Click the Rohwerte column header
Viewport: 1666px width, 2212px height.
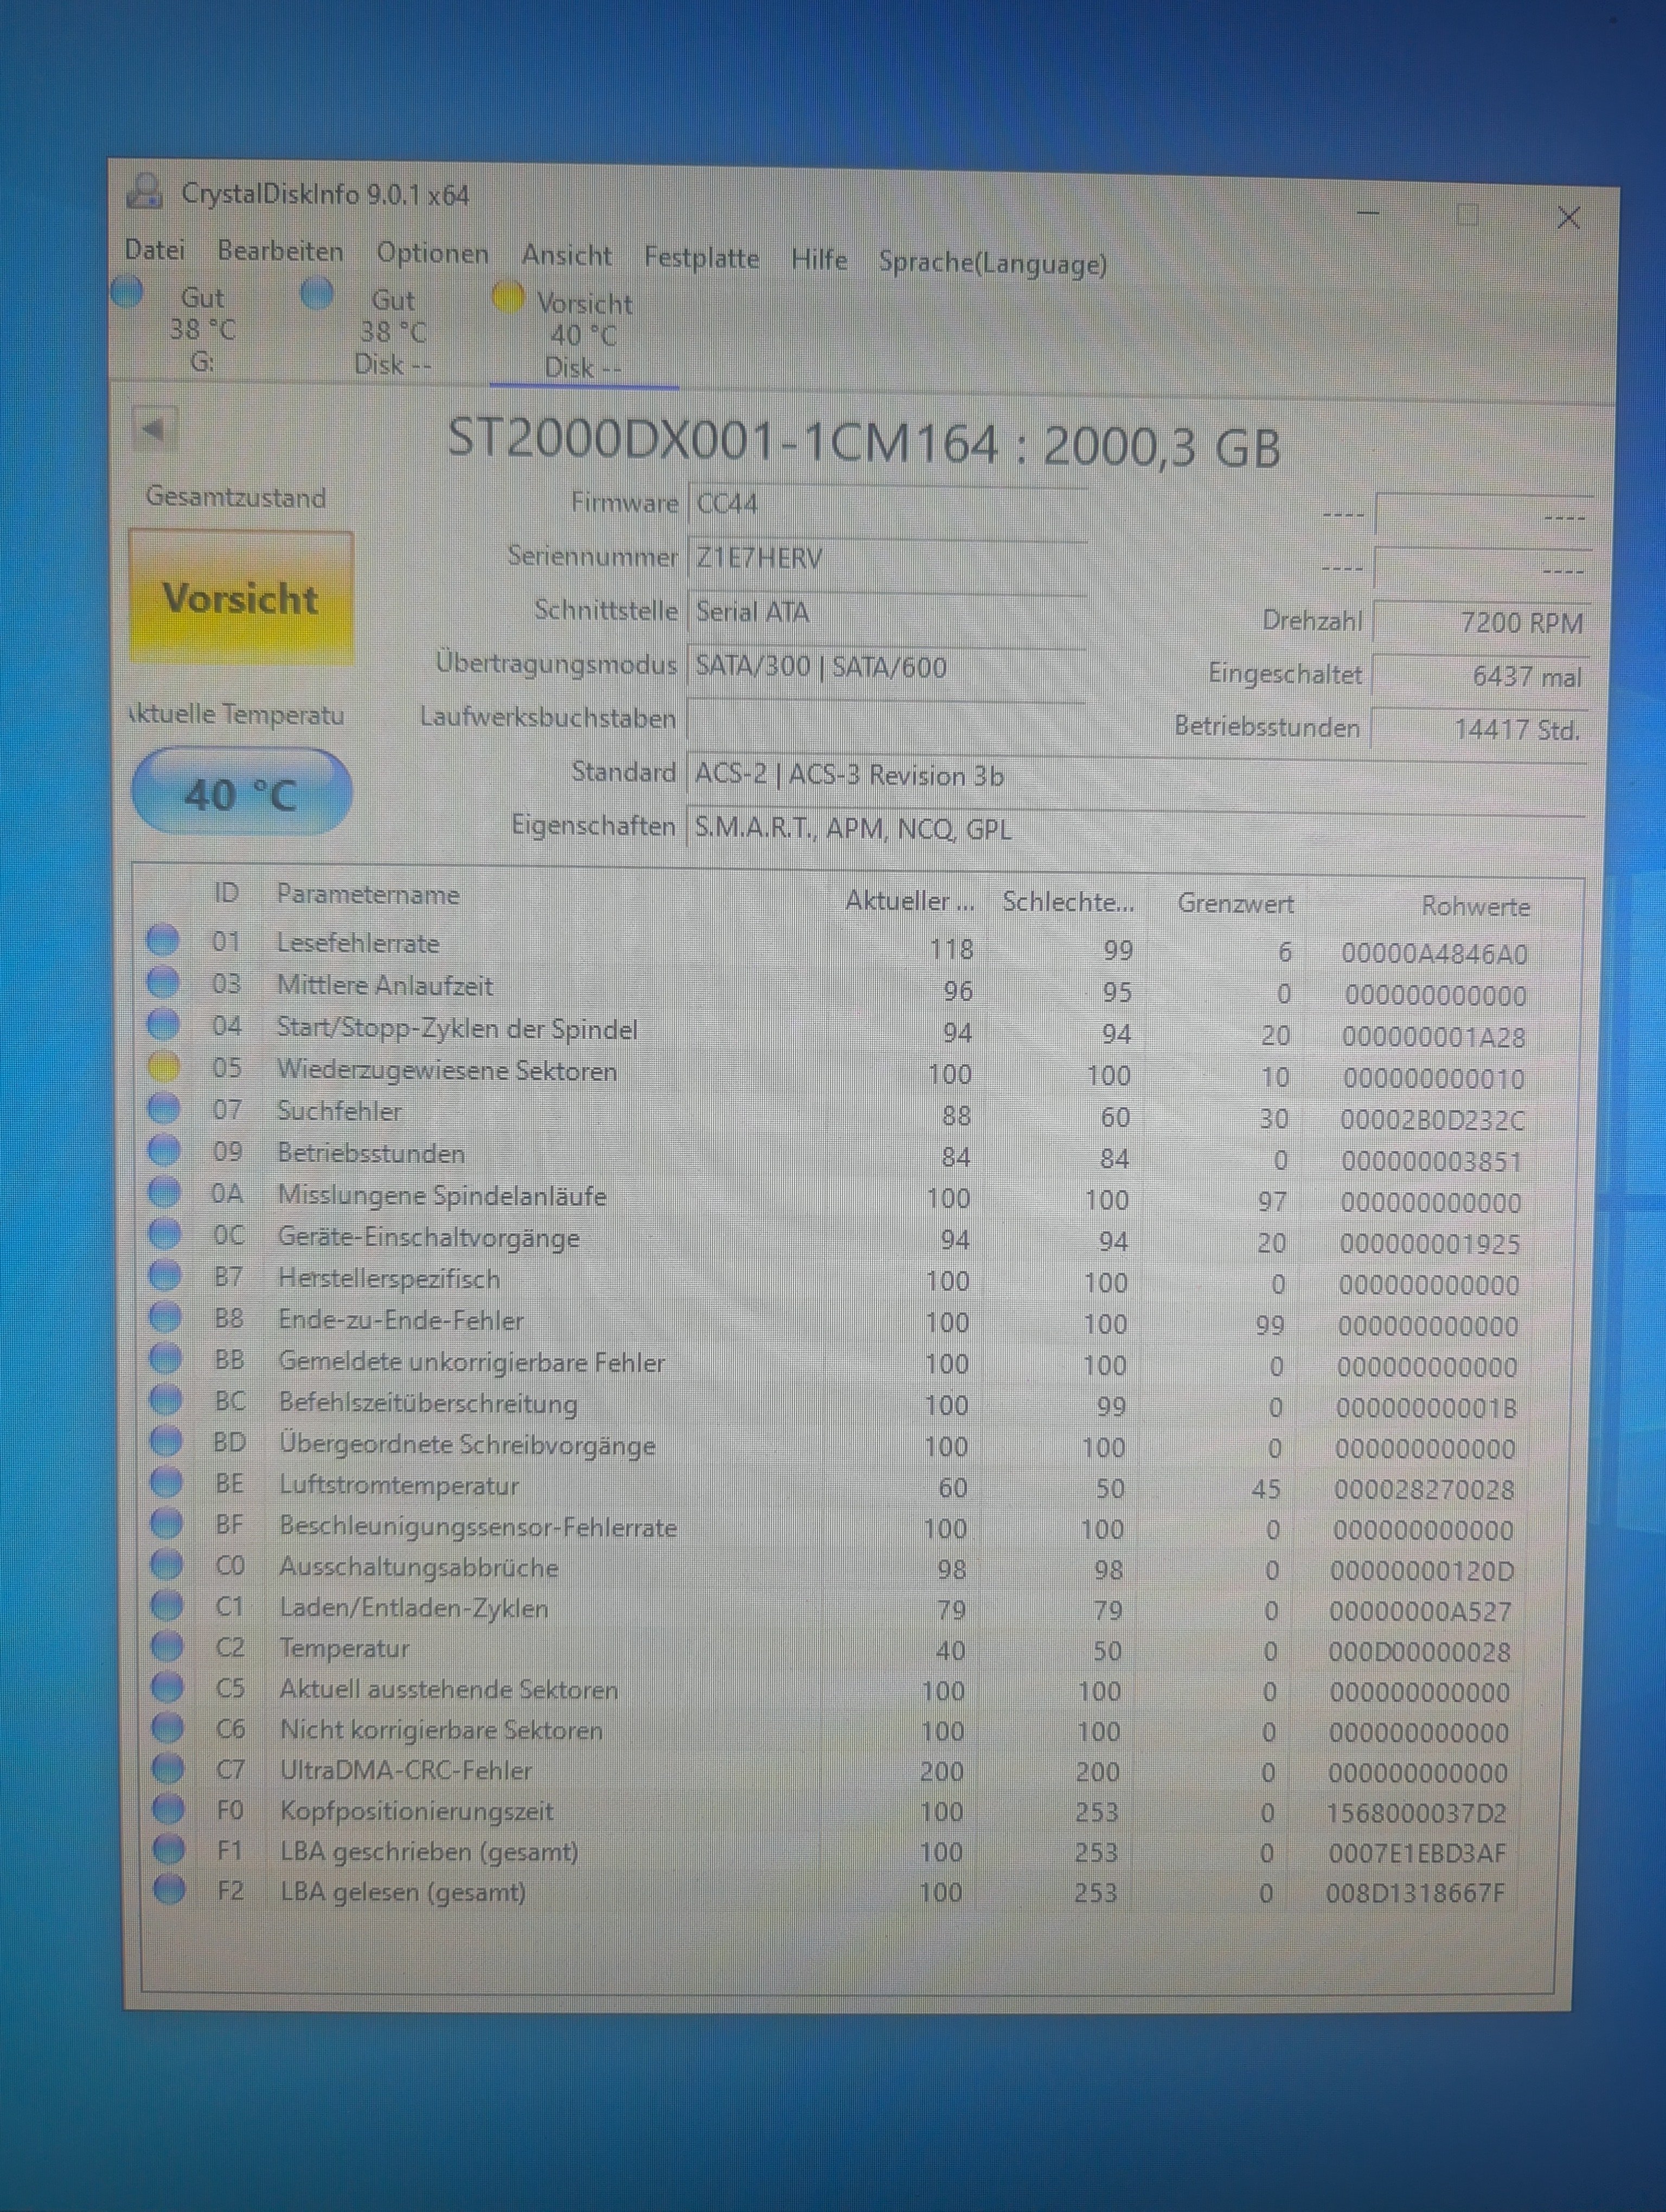coord(1475,907)
